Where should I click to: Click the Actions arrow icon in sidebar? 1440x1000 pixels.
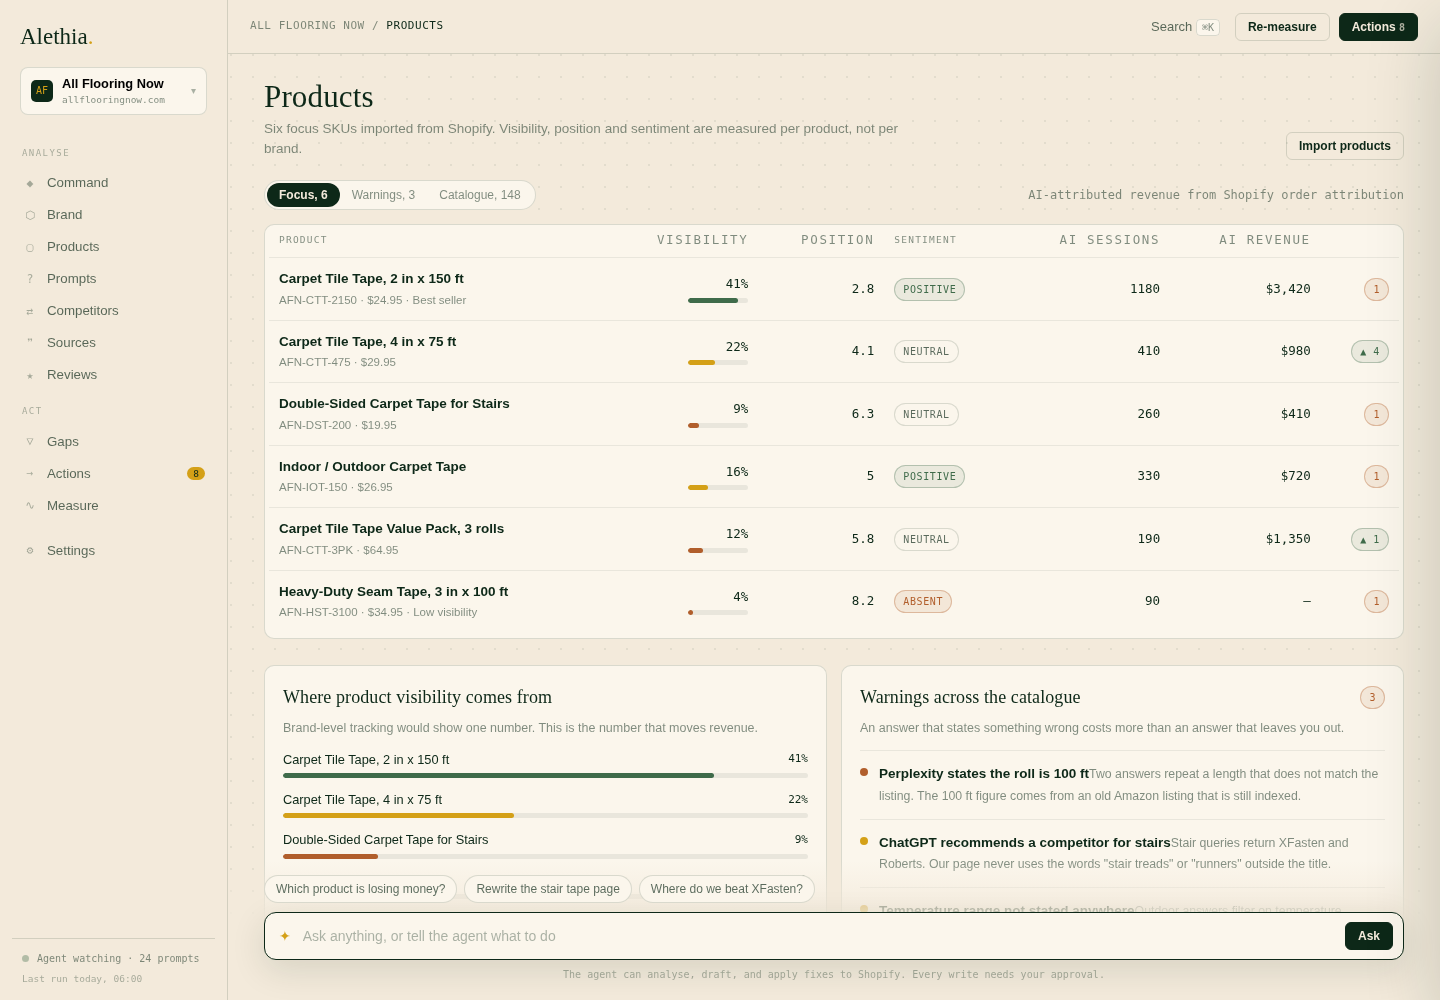pos(30,474)
